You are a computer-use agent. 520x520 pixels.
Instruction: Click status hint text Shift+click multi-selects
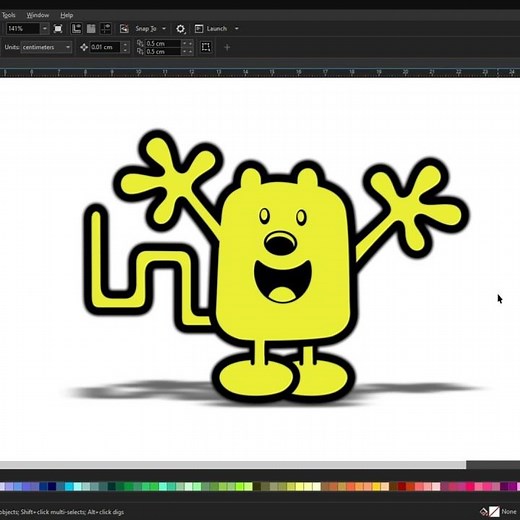pos(52,512)
